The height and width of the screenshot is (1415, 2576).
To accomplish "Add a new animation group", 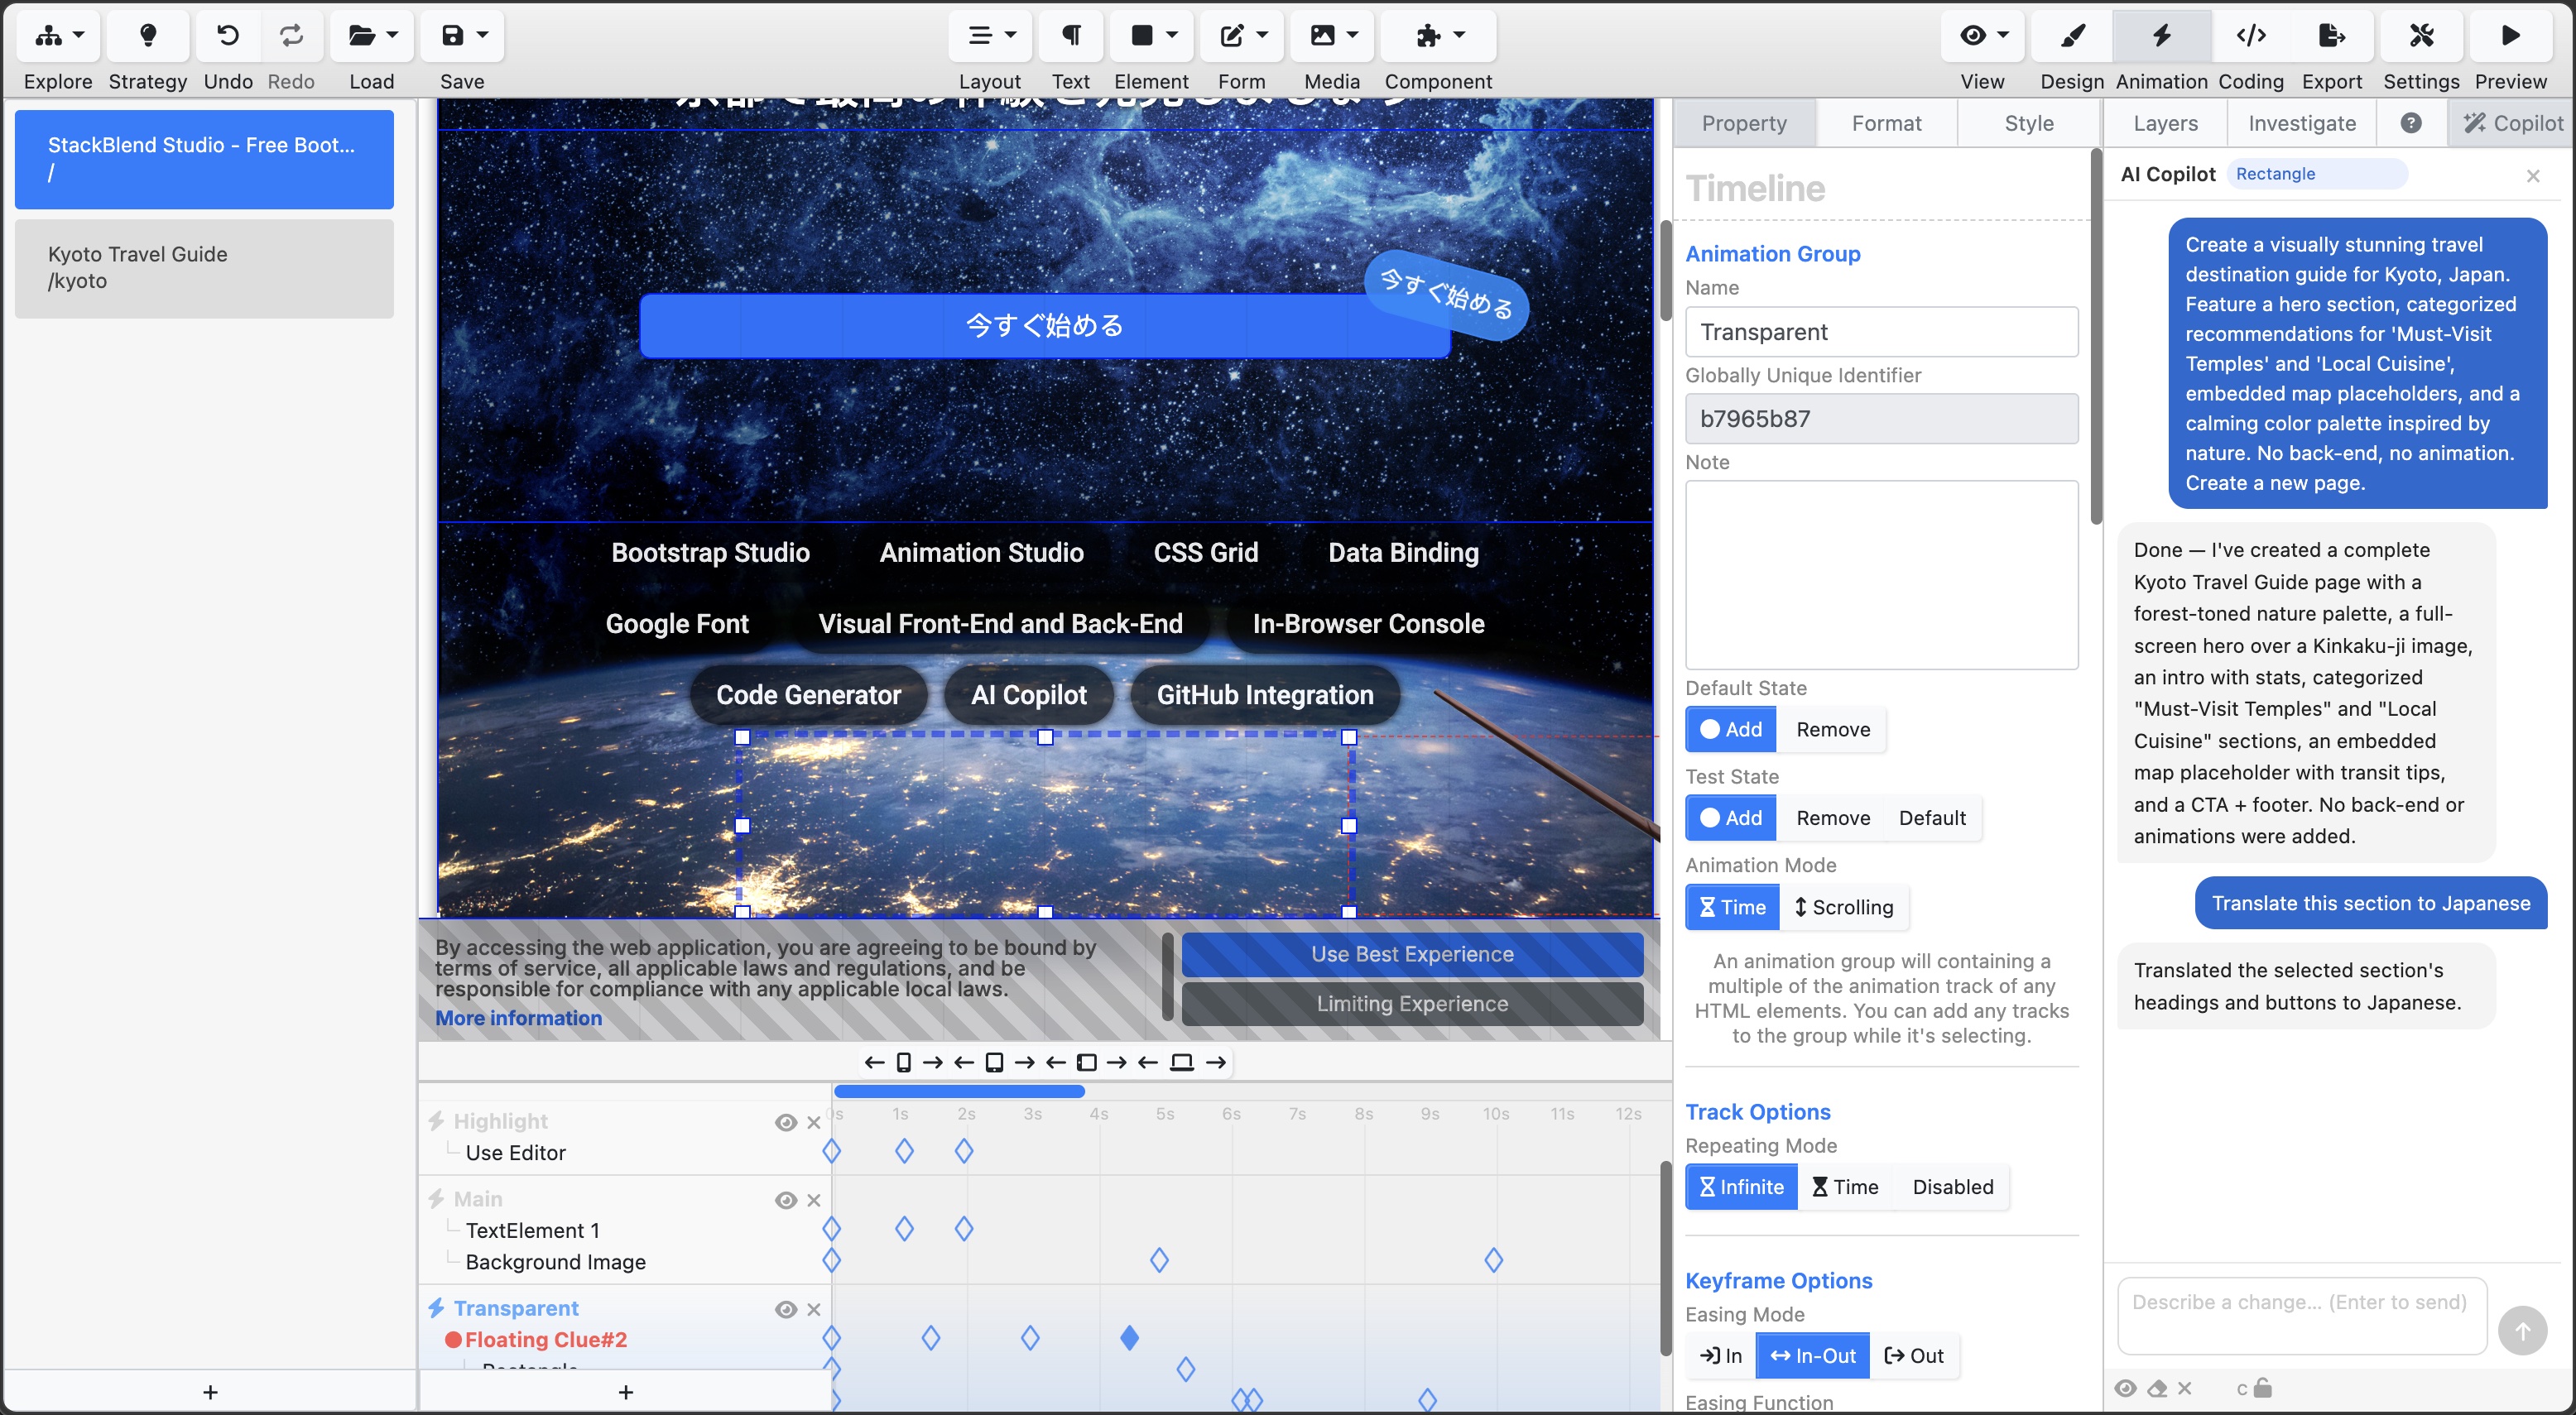I will (626, 1391).
